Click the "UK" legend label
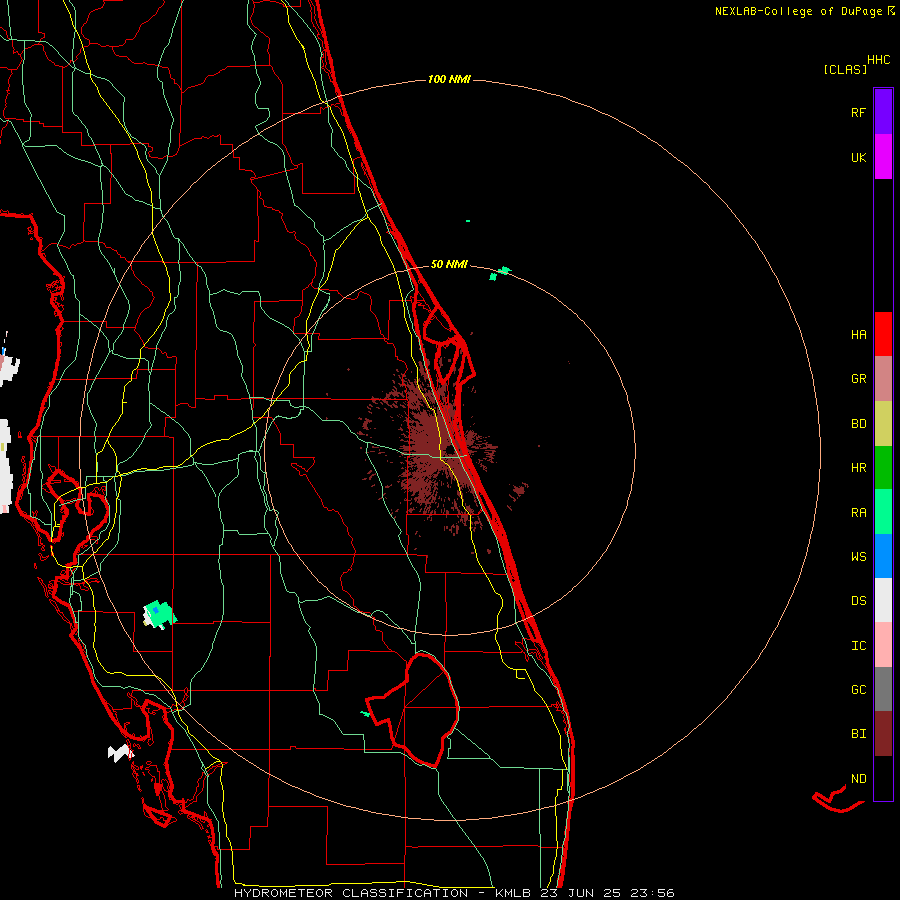The height and width of the screenshot is (900, 900). (859, 158)
